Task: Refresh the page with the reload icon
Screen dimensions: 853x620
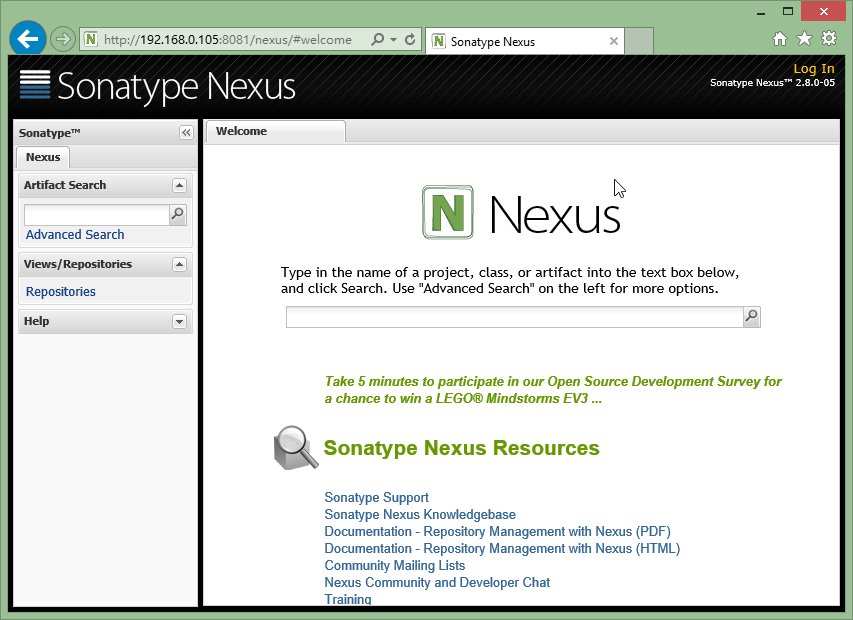Action: click(410, 39)
